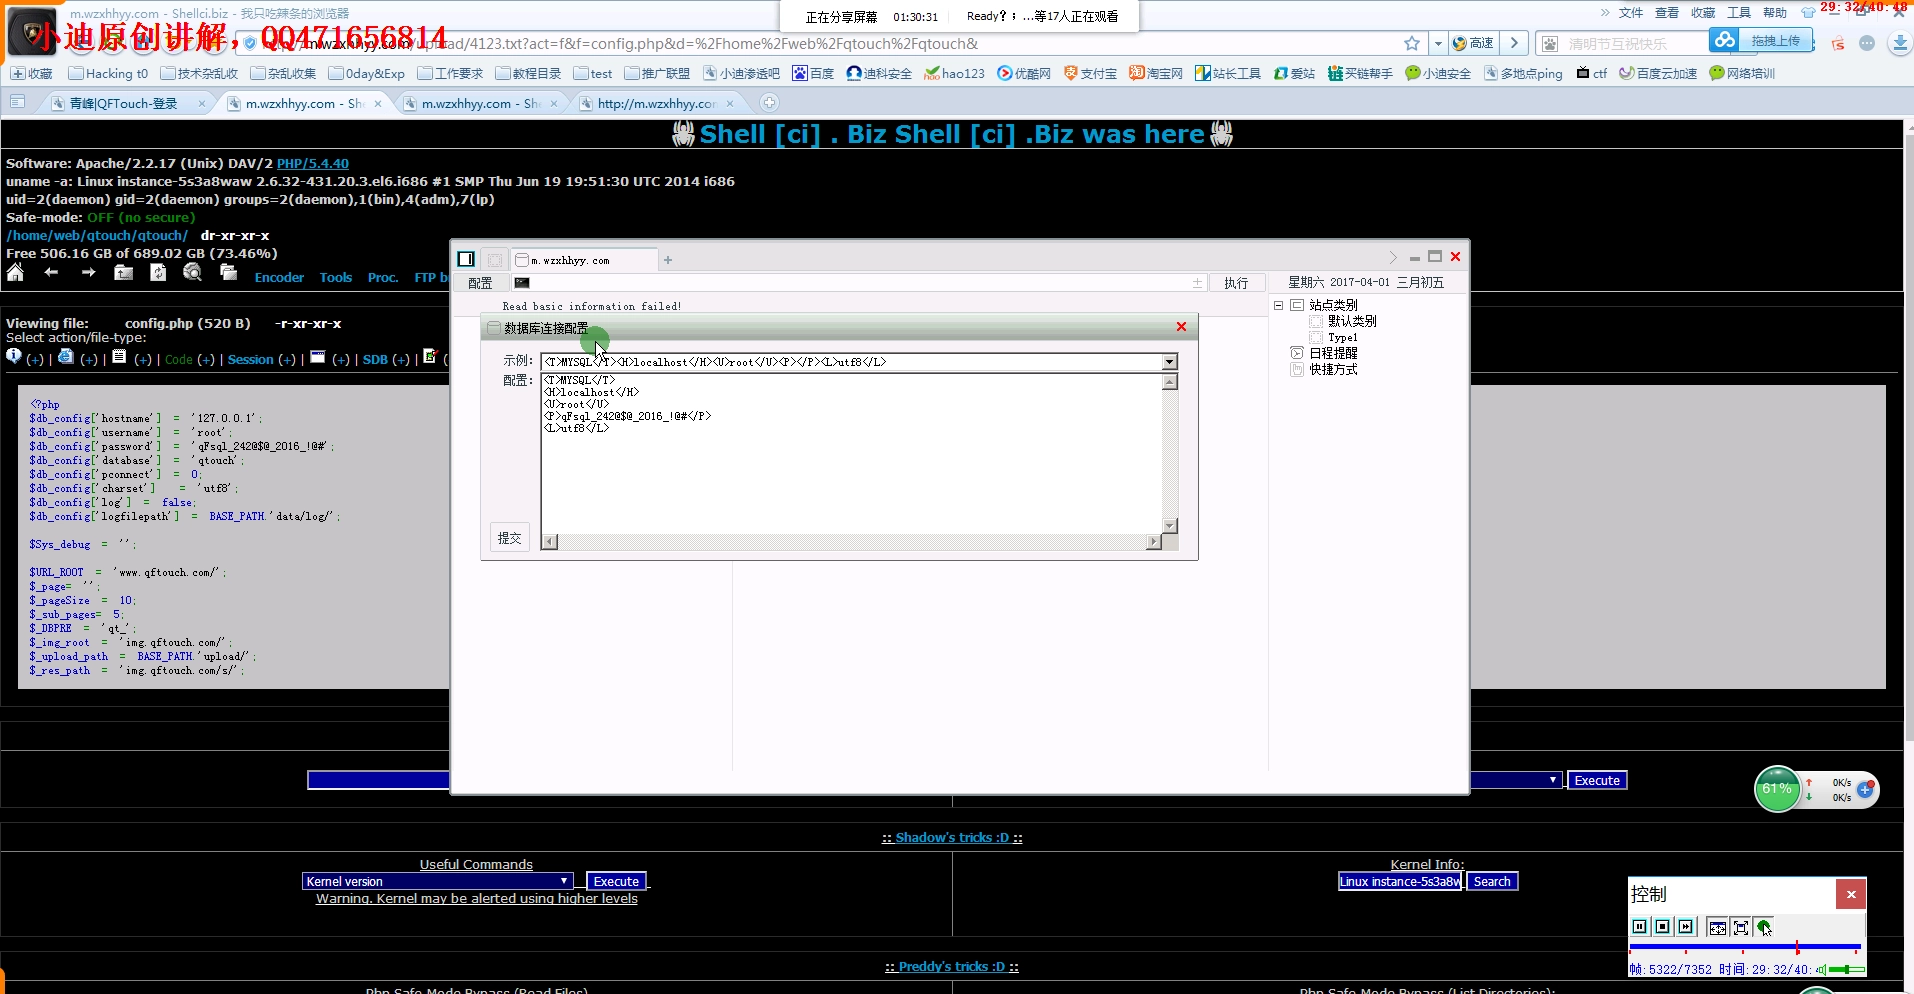The width and height of the screenshot is (1914, 994).
Task: Click the back arrow icon in the shell navigation
Action: coord(51,272)
